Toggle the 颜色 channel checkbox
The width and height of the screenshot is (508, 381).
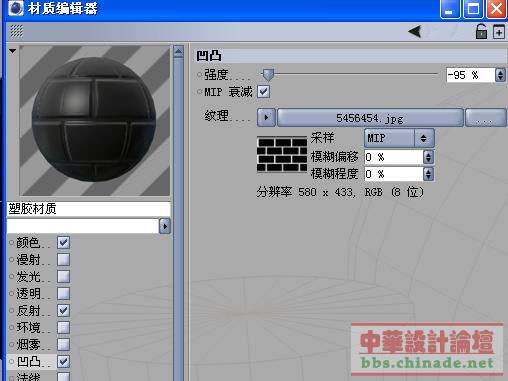coord(63,243)
